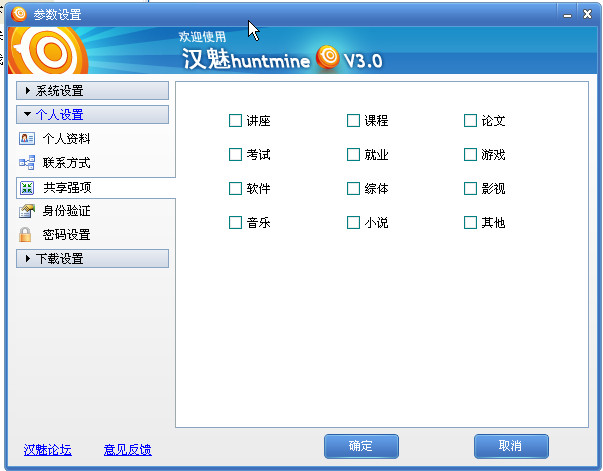Expand the 系统设置 section
The height and width of the screenshot is (471, 603).
[x=92, y=91]
